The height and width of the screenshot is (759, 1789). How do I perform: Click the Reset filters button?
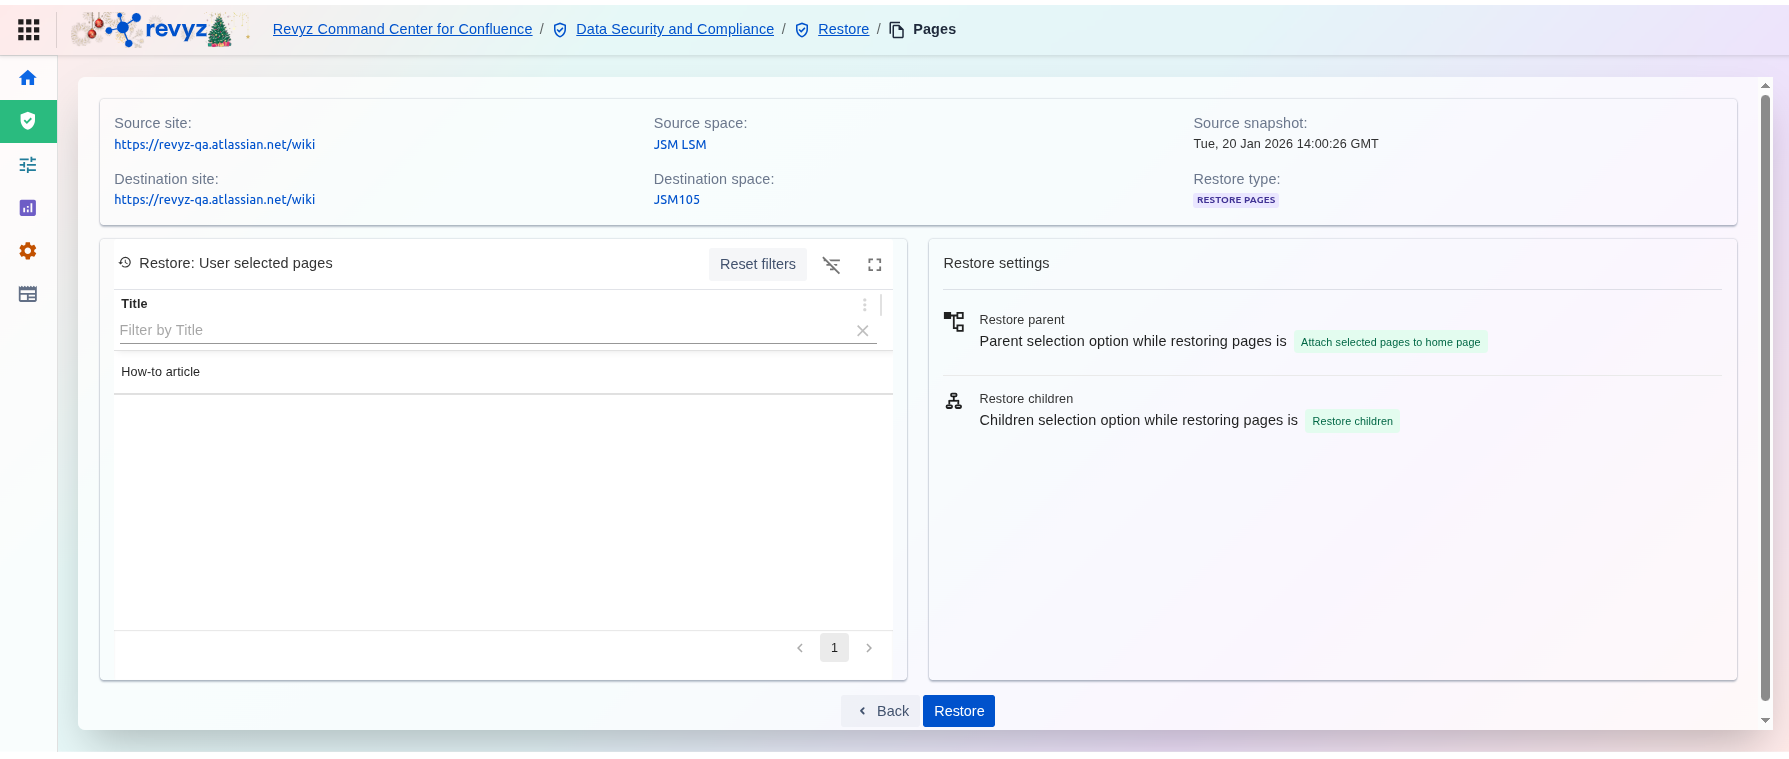point(757,265)
